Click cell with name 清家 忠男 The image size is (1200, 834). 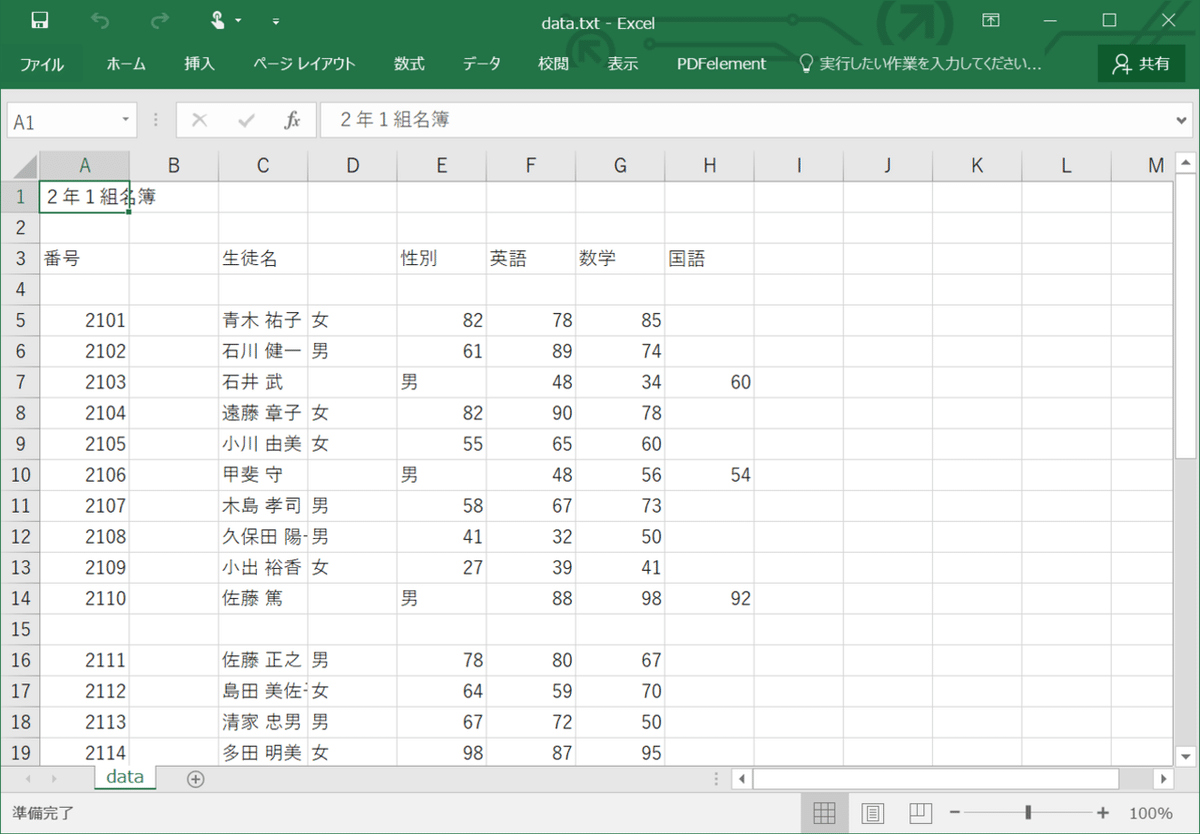[x=263, y=722]
